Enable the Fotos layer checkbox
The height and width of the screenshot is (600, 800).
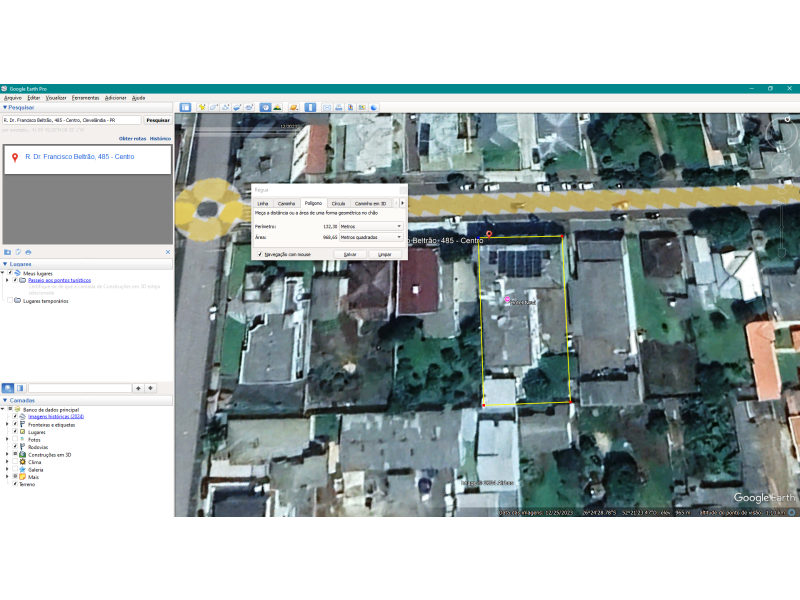point(15,439)
